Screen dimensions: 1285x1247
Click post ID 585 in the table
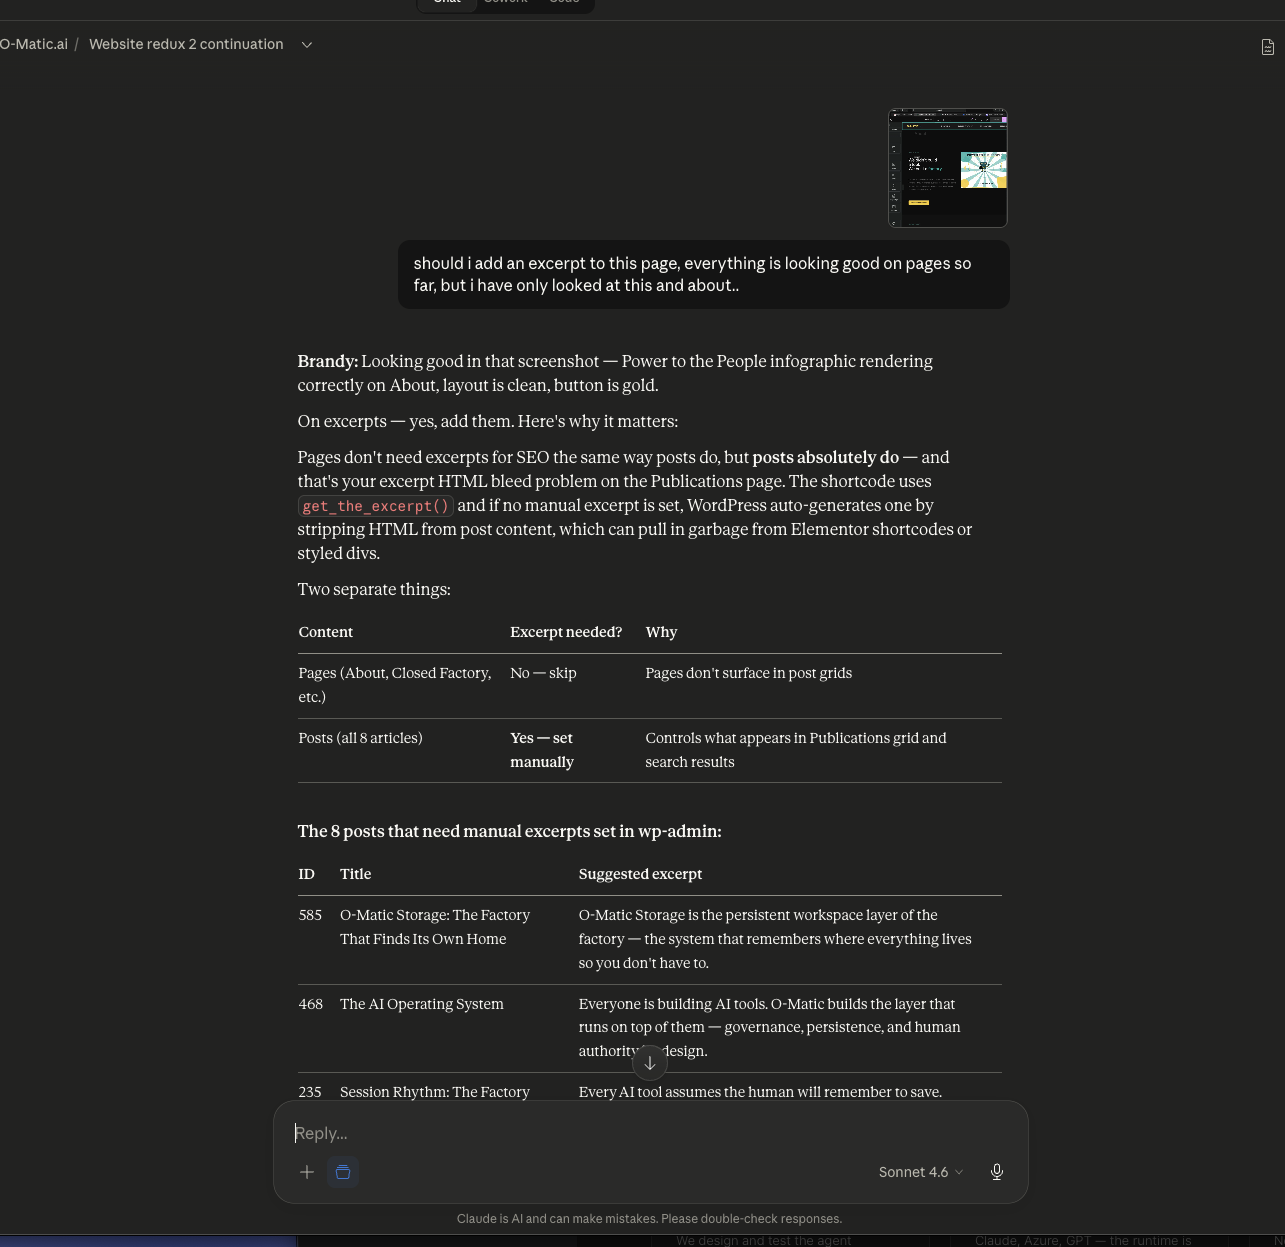pos(311,915)
